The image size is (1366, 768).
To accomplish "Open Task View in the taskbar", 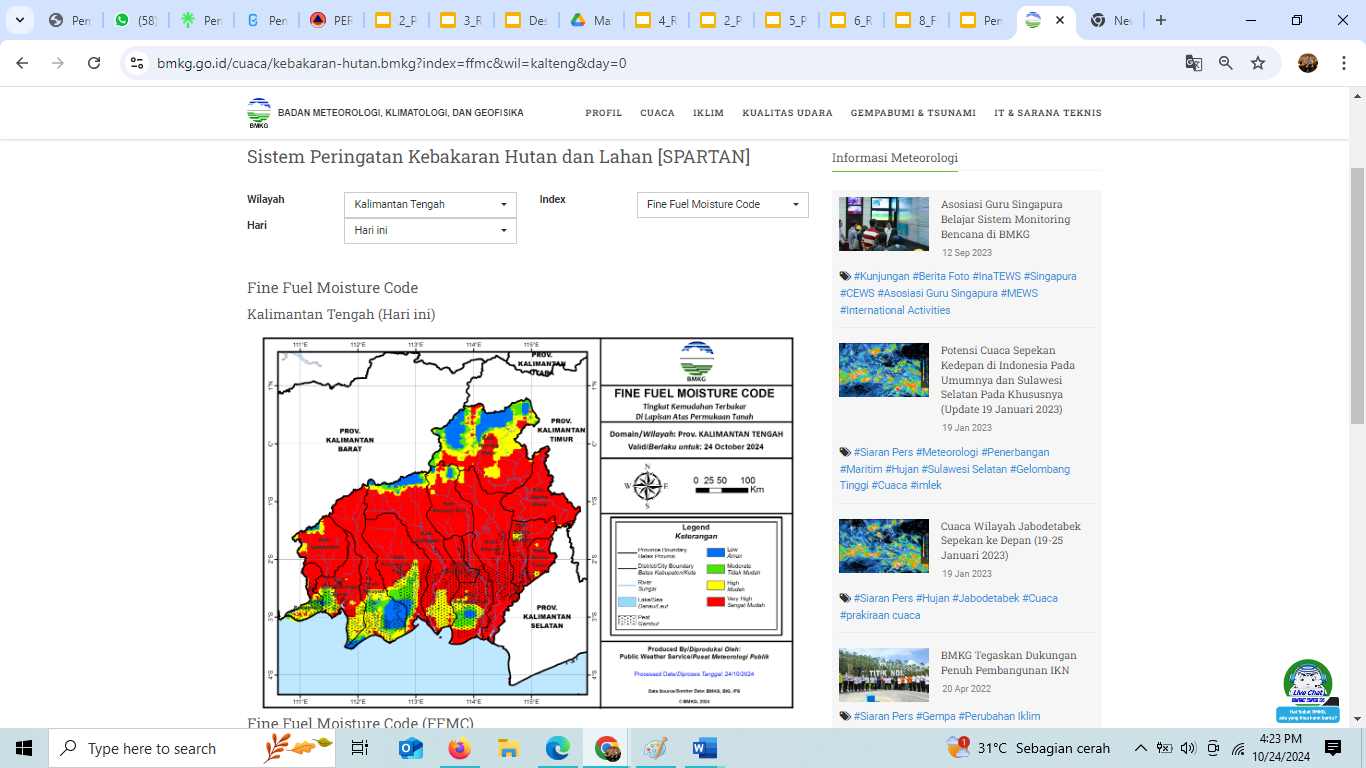I will pos(360,748).
